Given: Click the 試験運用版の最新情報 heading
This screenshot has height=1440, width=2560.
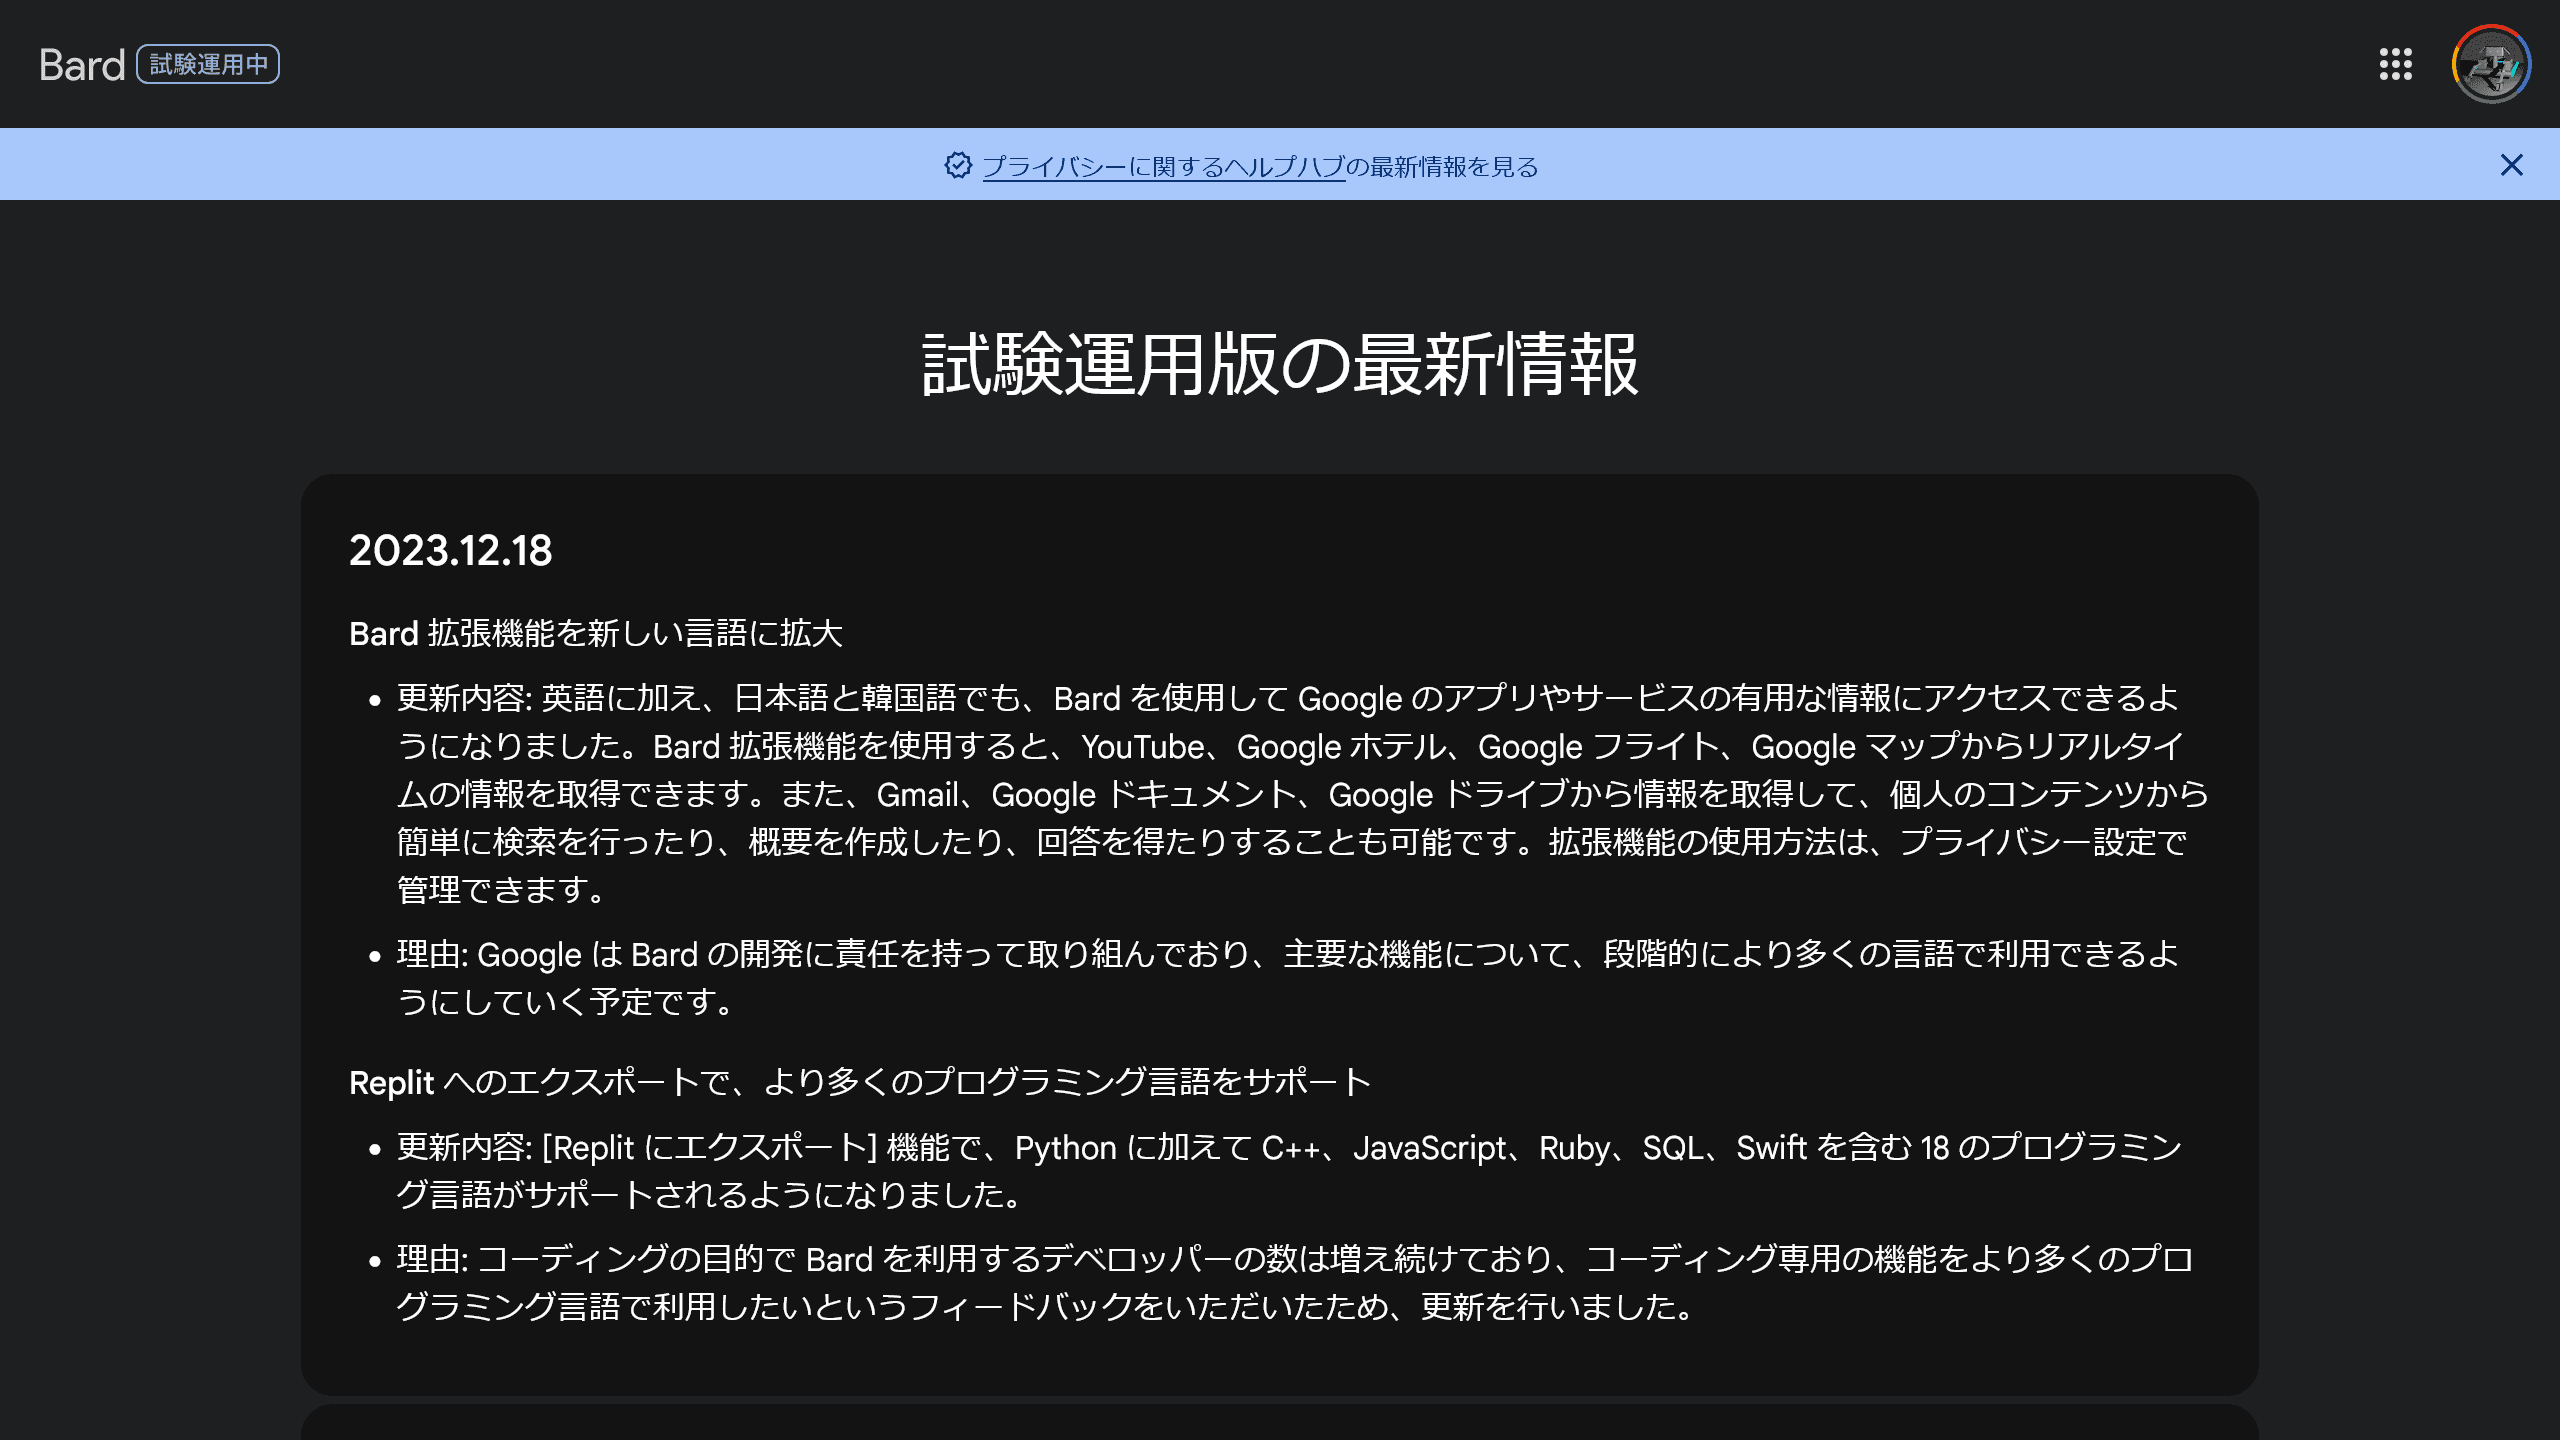Looking at the screenshot, I should click(x=1280, y=364).
